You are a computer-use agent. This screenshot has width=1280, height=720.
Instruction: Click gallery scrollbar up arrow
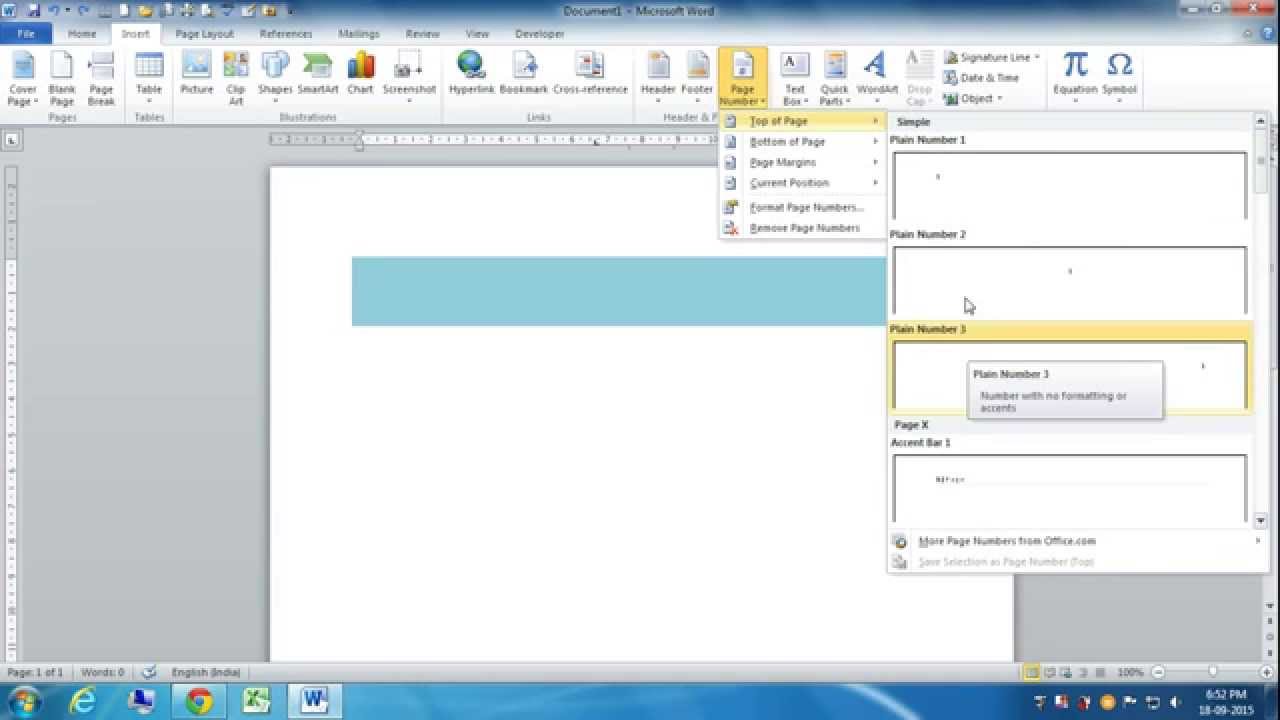[x=1260, y=121]
